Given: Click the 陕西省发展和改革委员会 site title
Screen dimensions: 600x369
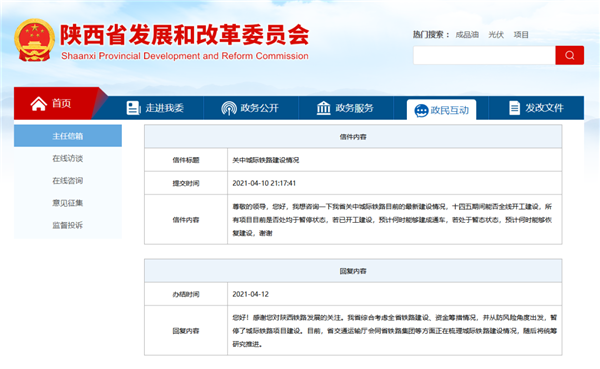Looking at the screenshot, I should 184,35.
